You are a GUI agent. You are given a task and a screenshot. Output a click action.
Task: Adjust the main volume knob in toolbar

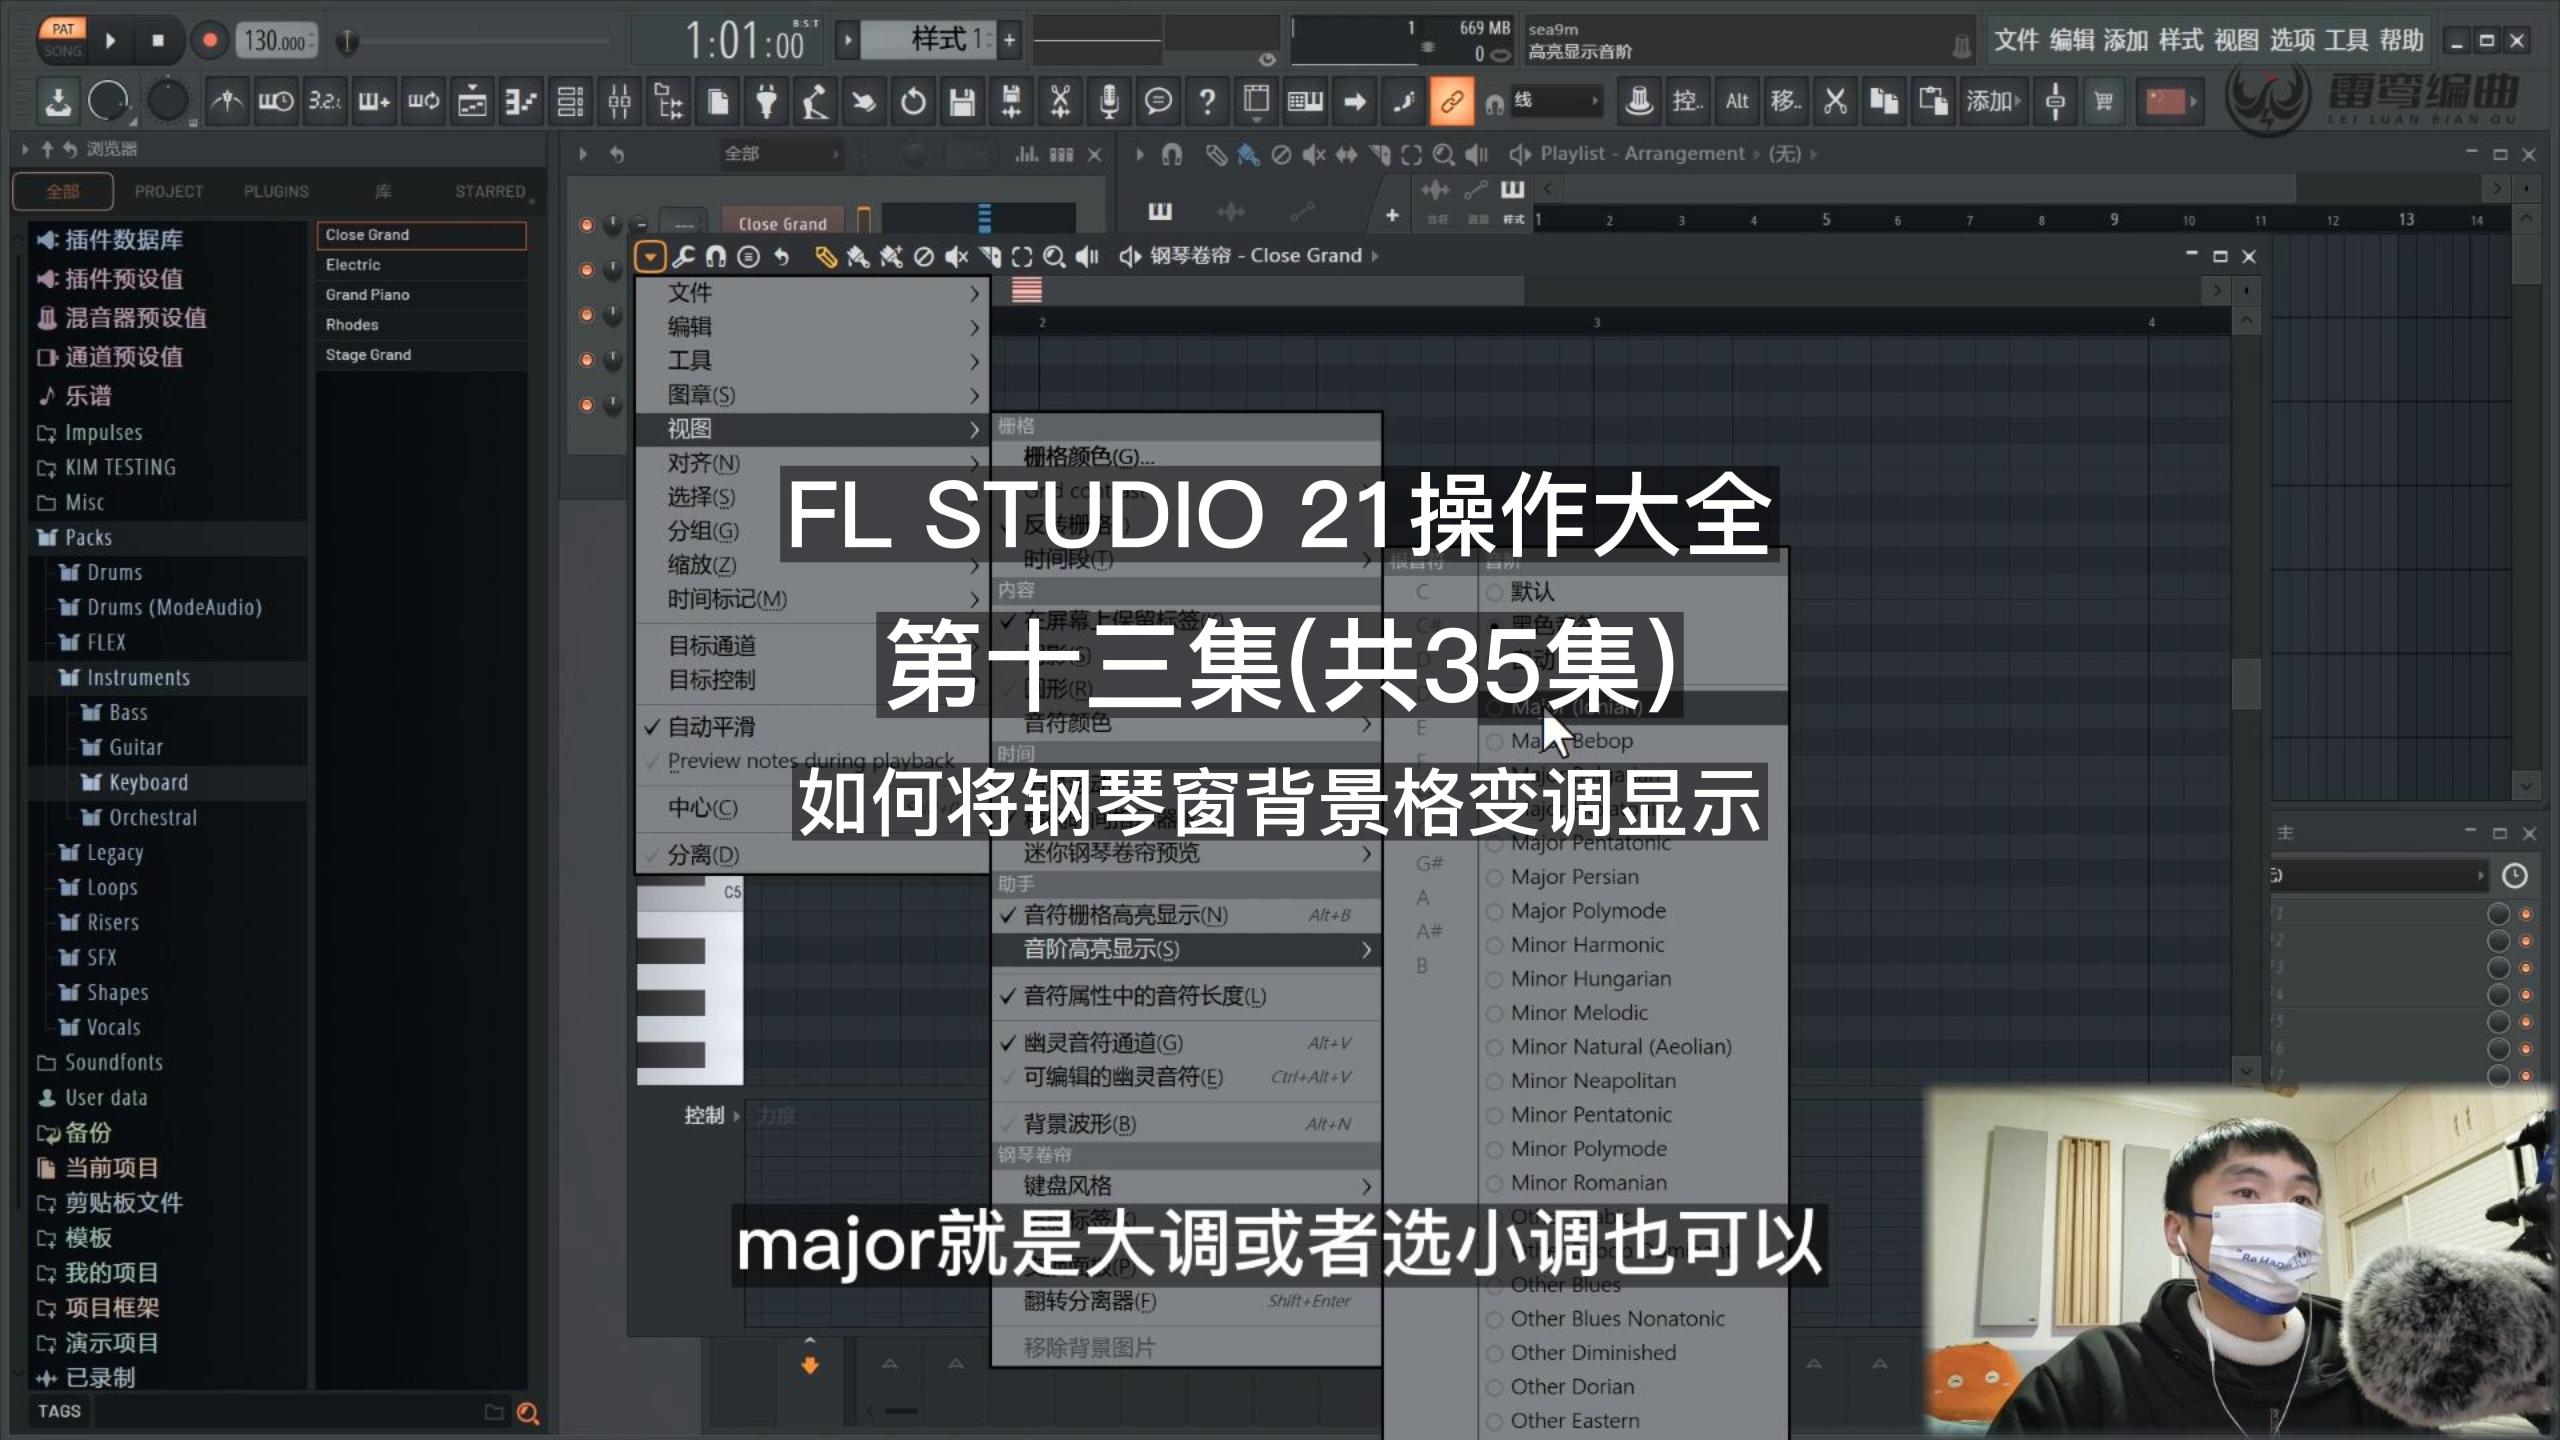[109, 101]
